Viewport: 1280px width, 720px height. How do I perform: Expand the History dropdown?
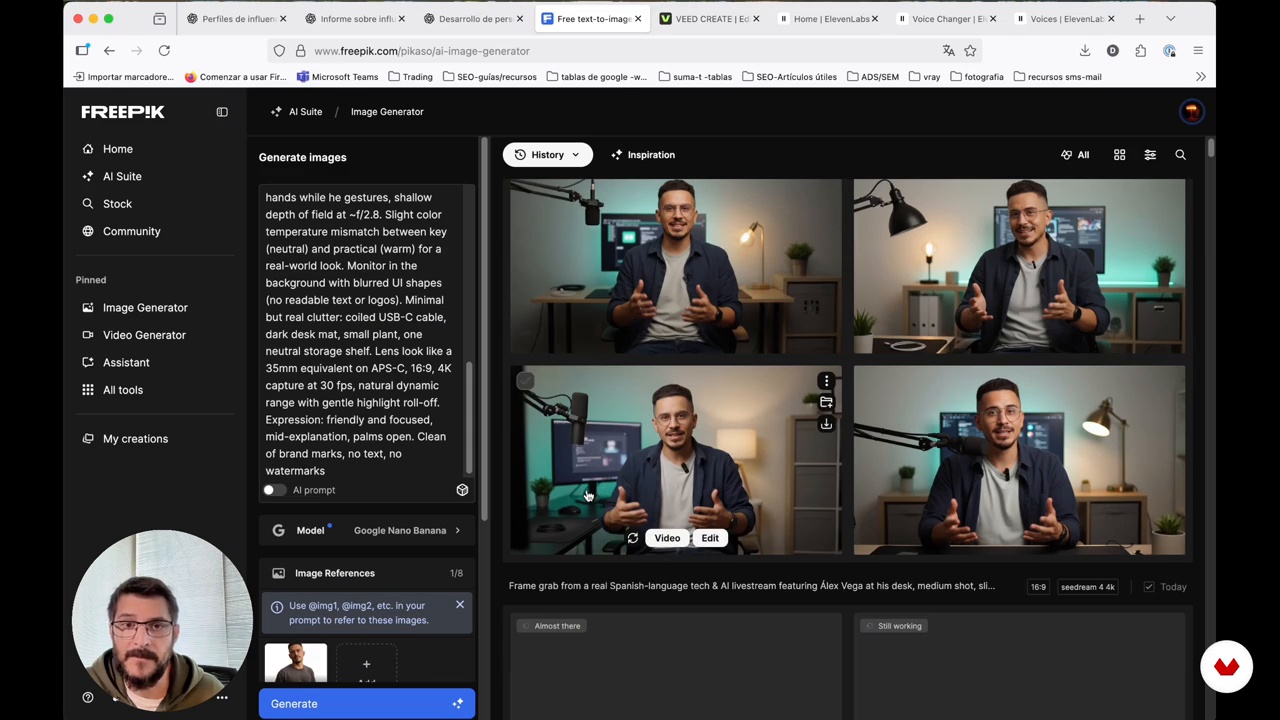pyautogui.click(x=547, y=155)
